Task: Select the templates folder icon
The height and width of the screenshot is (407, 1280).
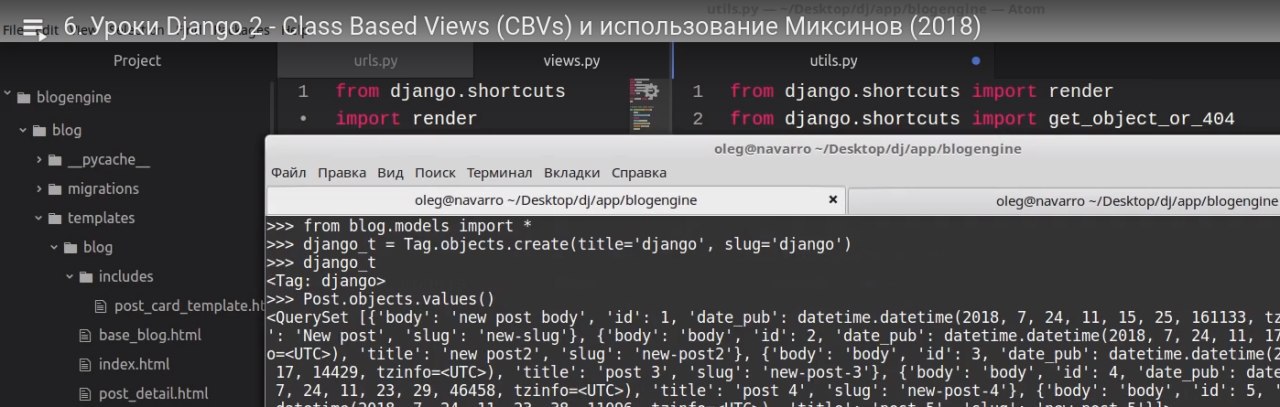Action: click(x=56, y=218)
